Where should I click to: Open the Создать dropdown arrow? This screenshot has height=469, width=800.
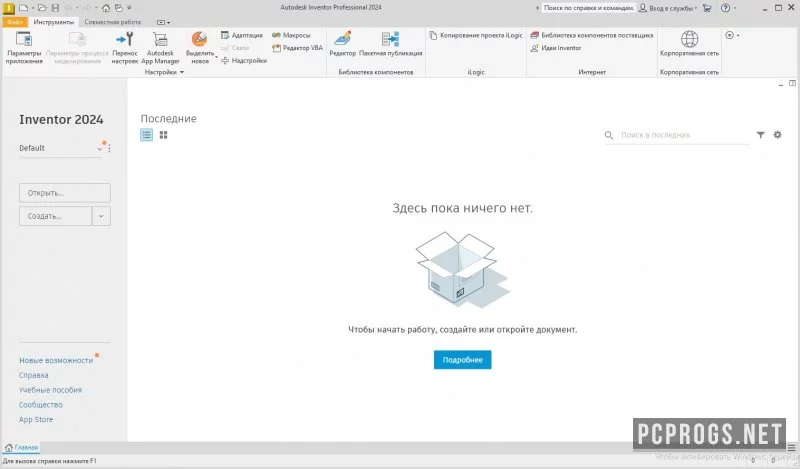click(x=101, y=216)
